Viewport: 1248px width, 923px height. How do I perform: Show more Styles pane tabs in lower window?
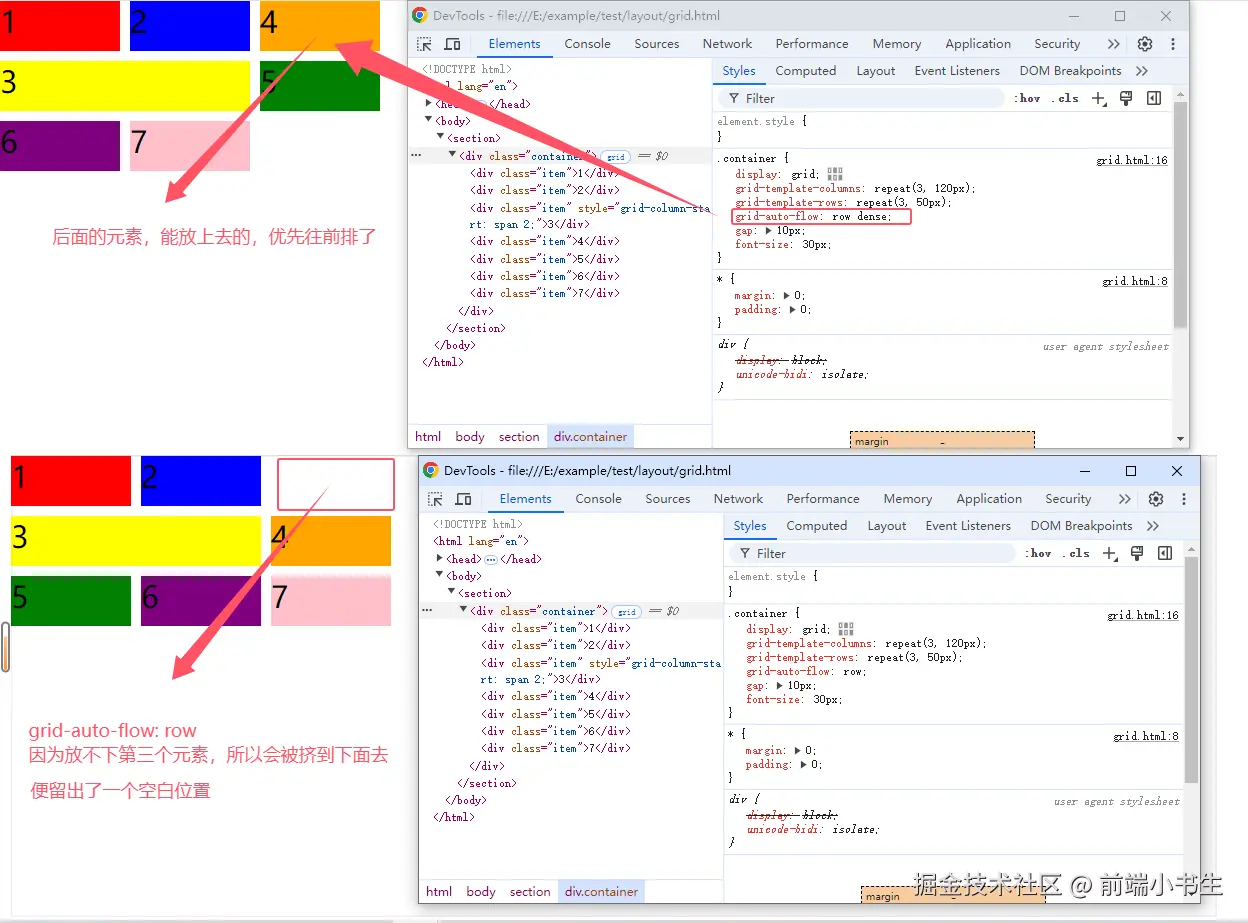coord(1153,526)
